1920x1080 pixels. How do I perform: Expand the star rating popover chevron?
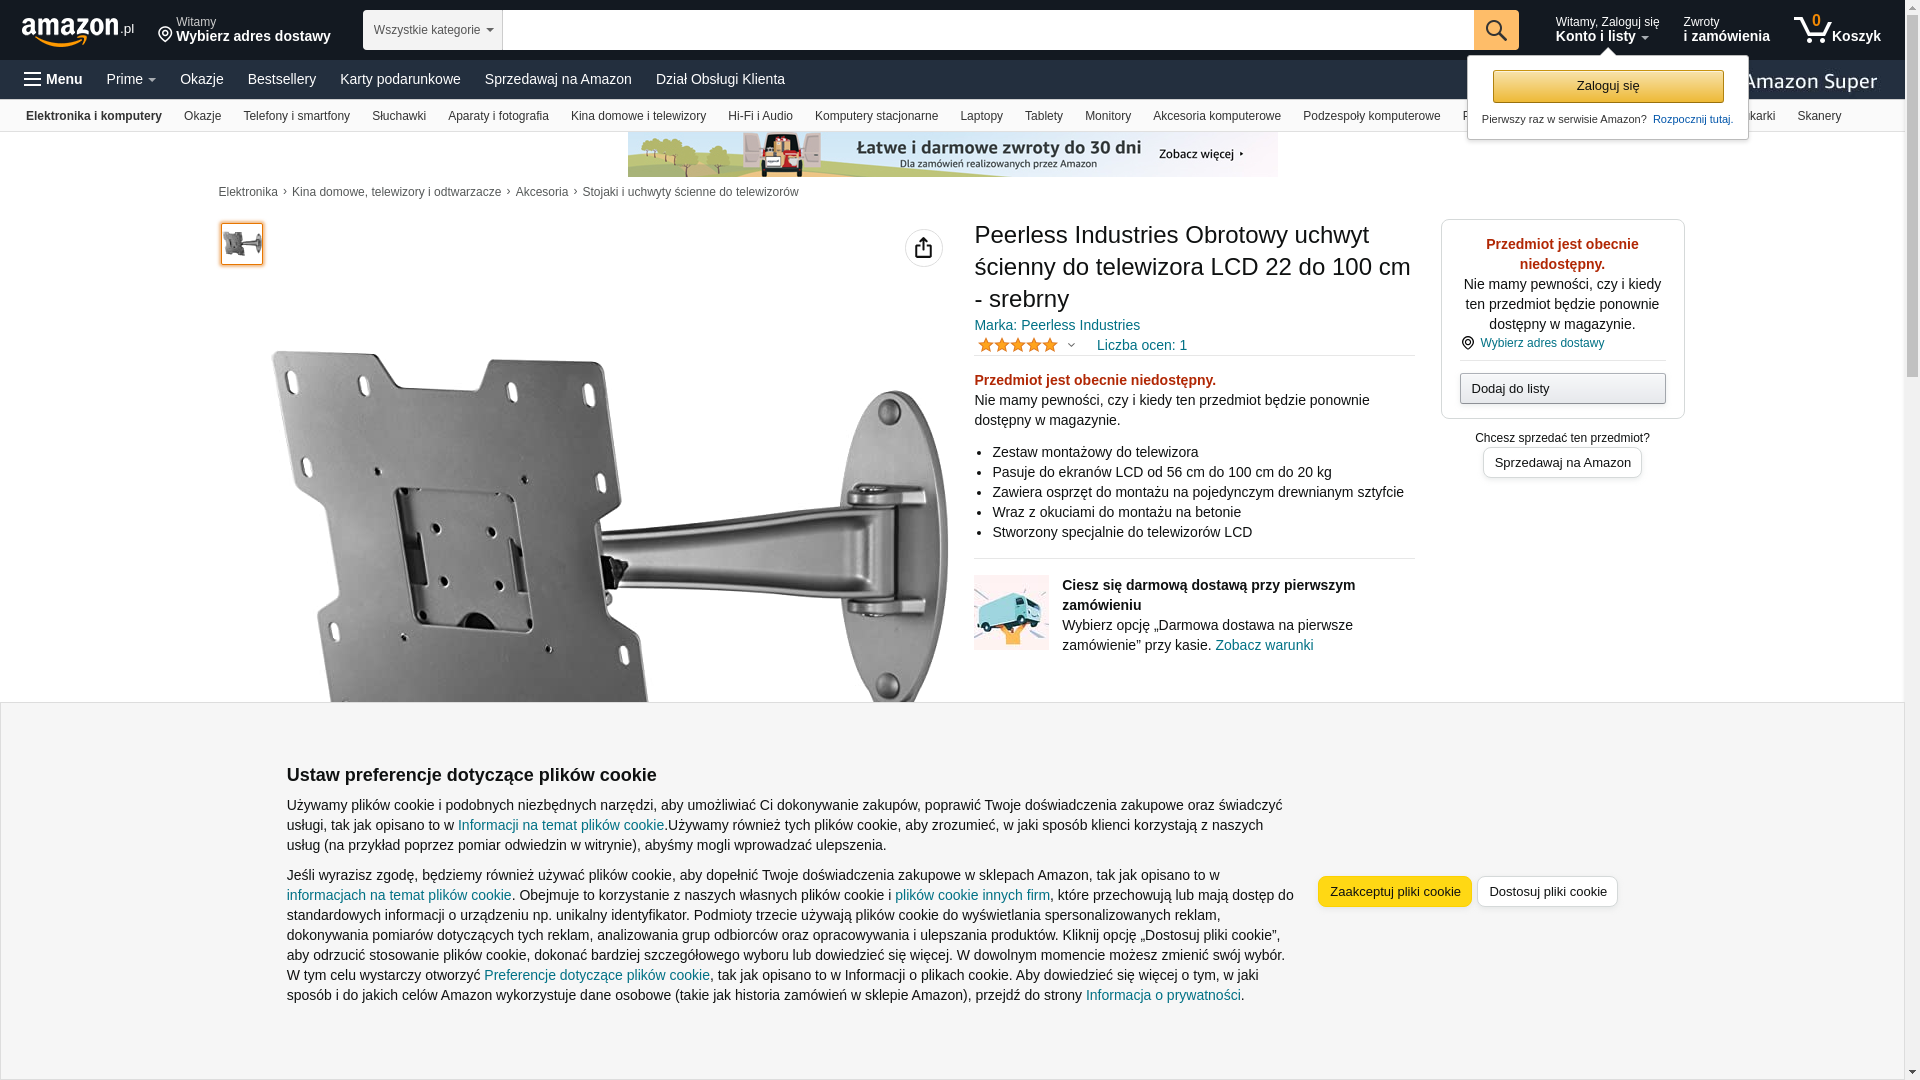1071,345
